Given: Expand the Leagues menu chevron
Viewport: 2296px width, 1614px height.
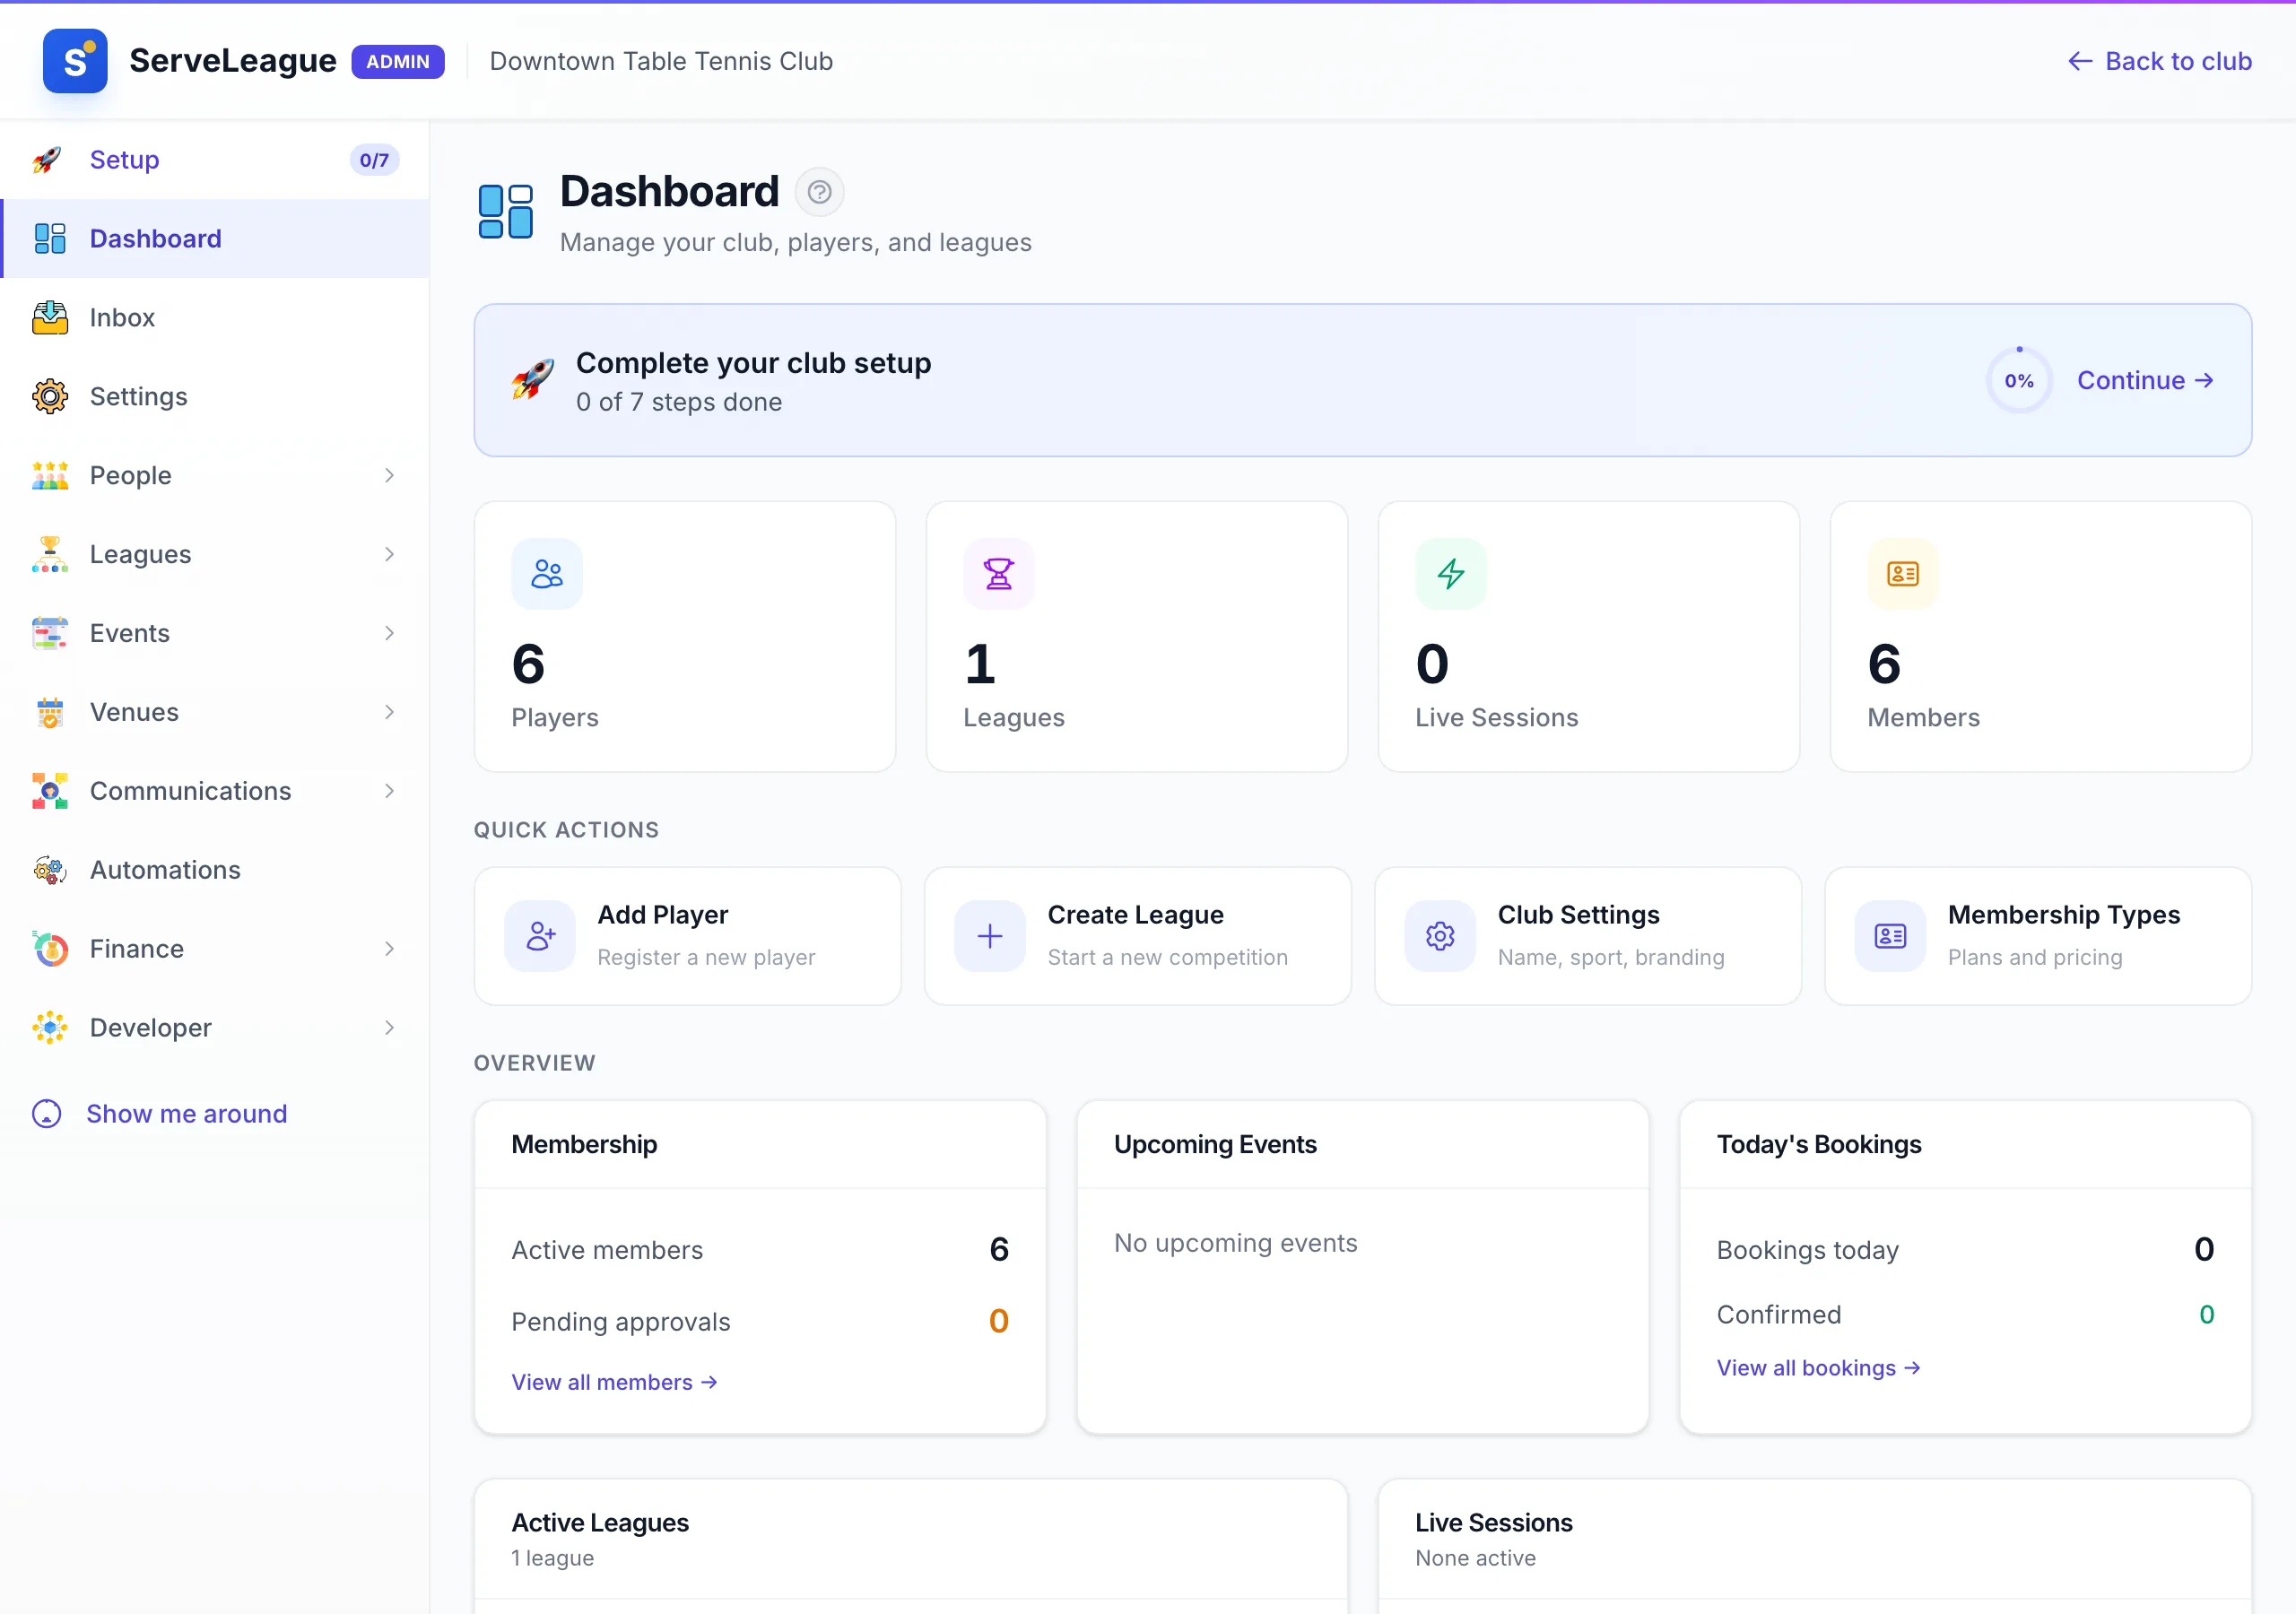Looking at the screenshot, I should pos(389,555).
